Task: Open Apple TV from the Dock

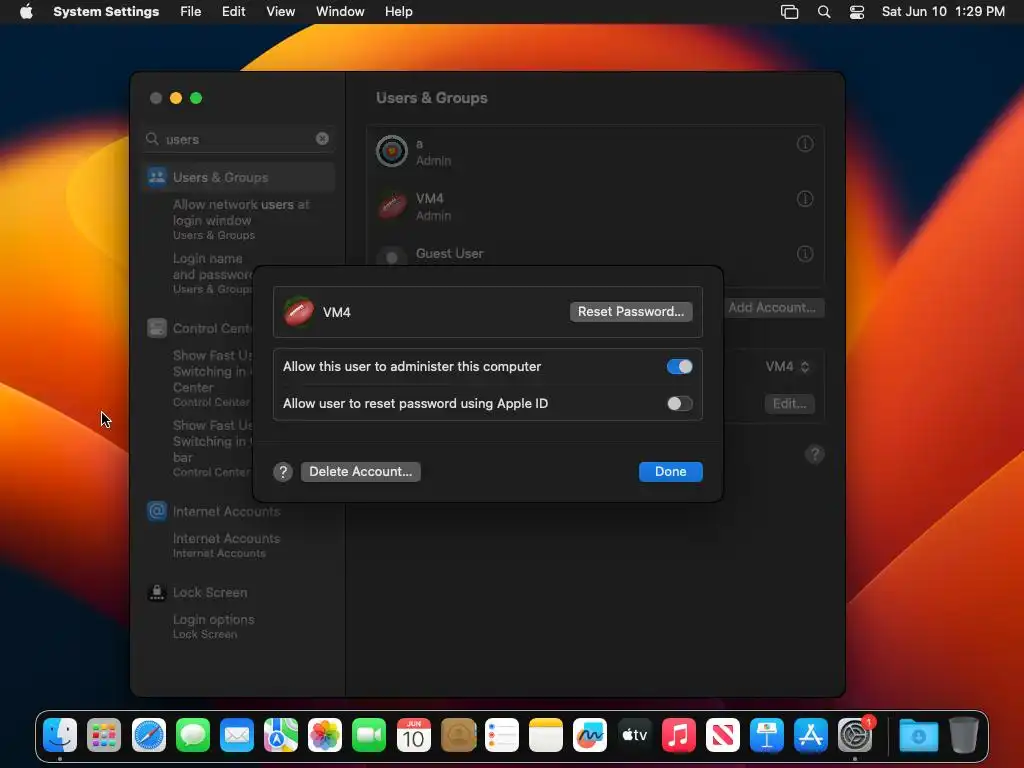Action: [634, 735]
